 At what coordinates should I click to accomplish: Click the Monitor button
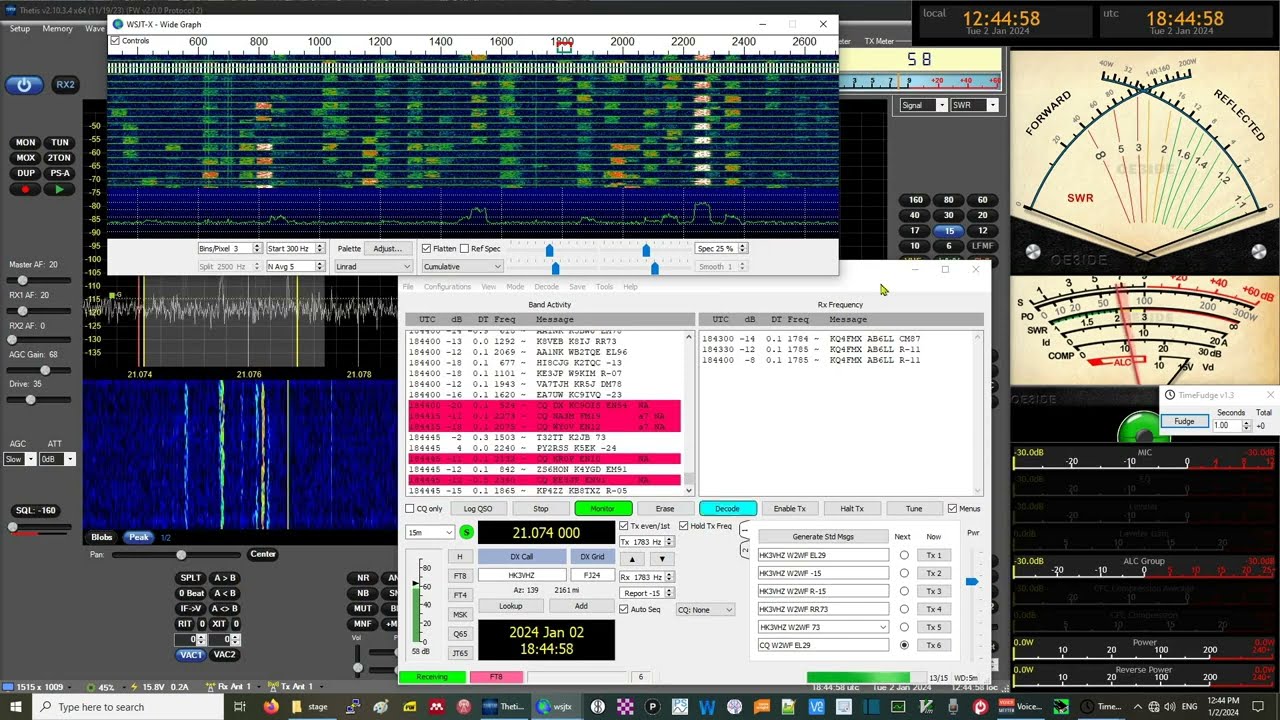[x=603, y=509]
